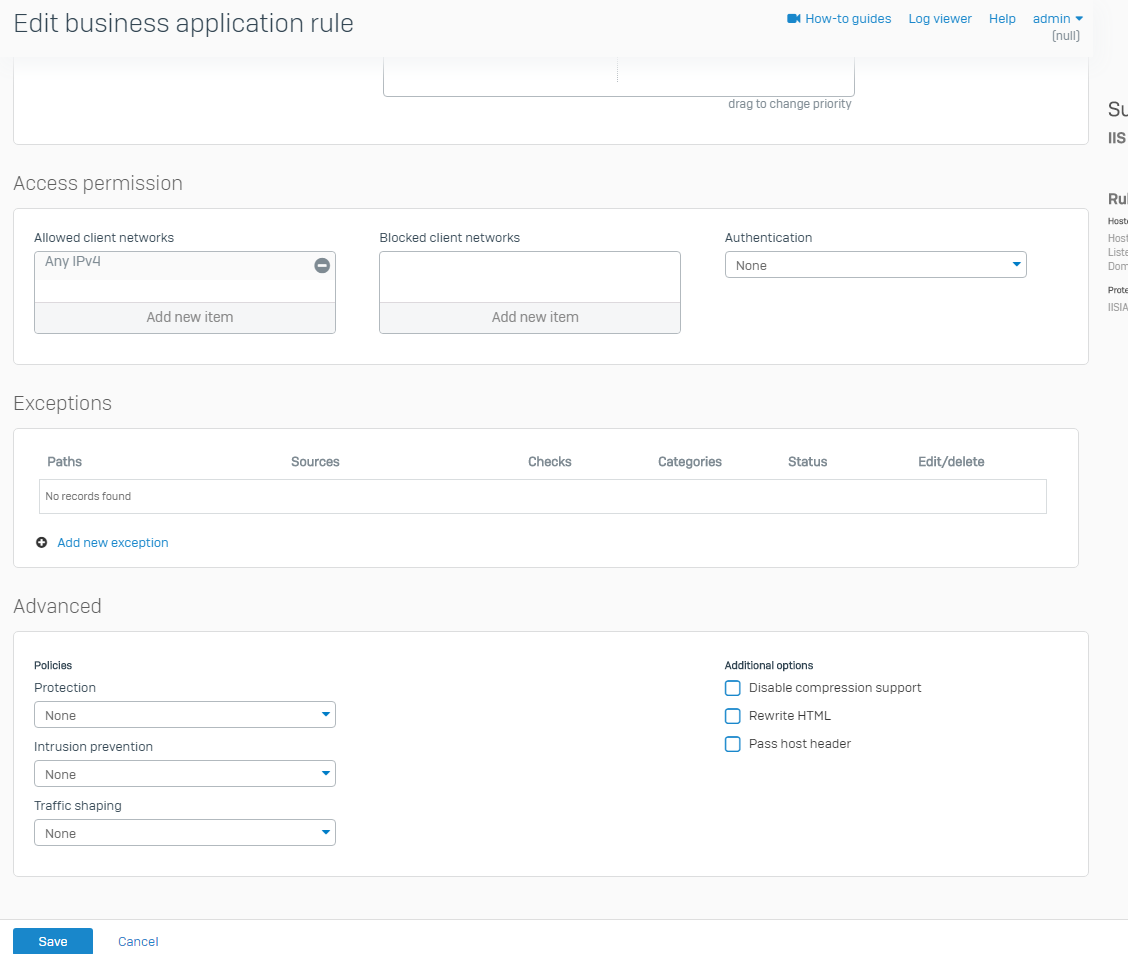The image size is (1128, 954).
Task: Open the Authentication dropdown
Action: point(875,265)
